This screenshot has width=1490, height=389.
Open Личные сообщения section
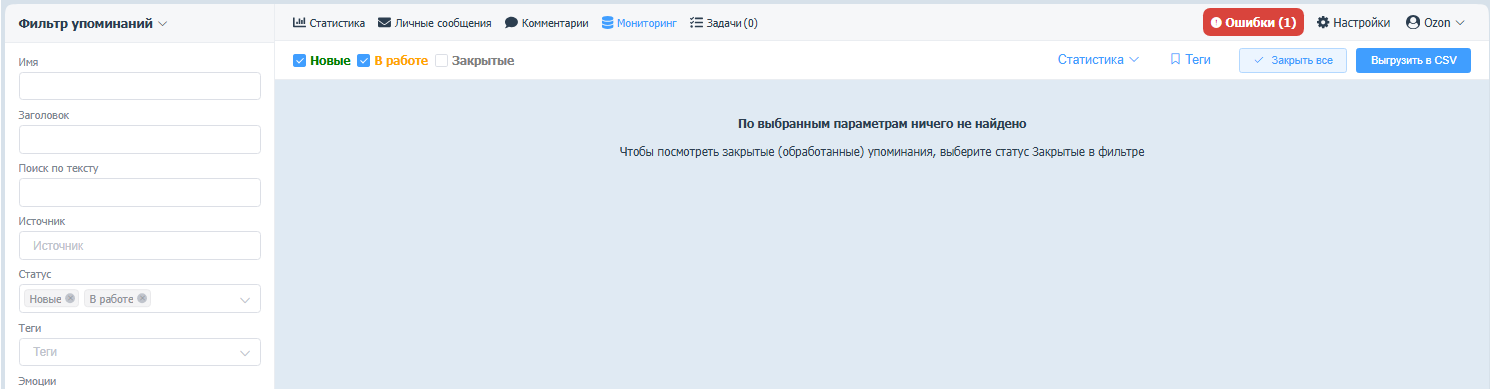434,22
